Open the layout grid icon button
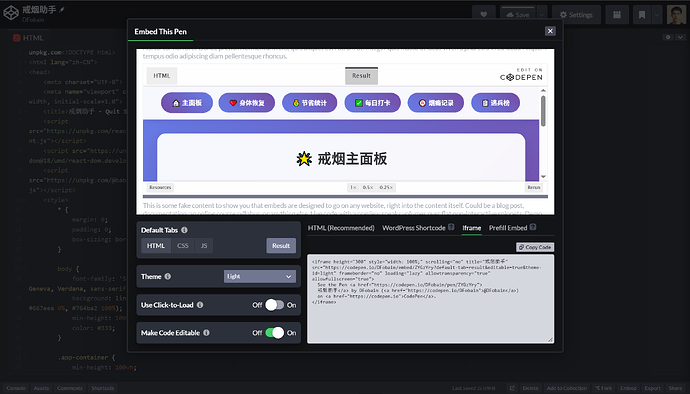 [x=617, y=15]
